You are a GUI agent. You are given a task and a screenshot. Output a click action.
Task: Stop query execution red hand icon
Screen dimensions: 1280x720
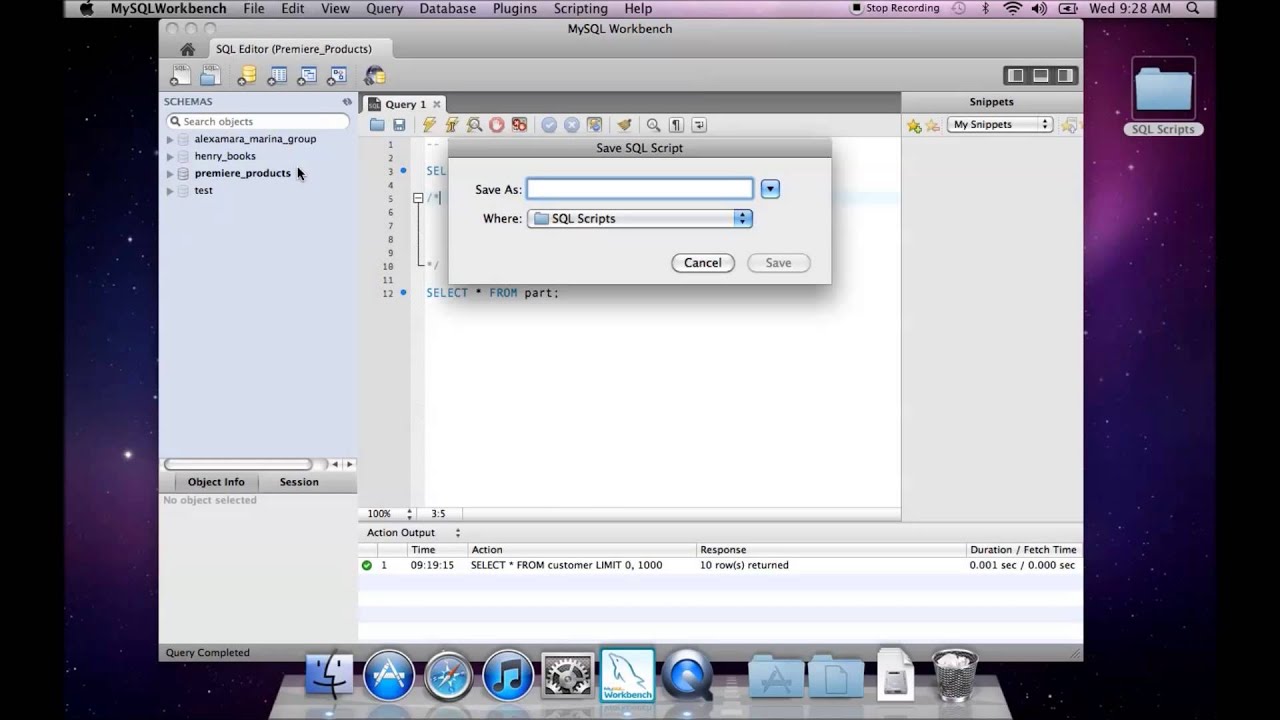(497, 125)
